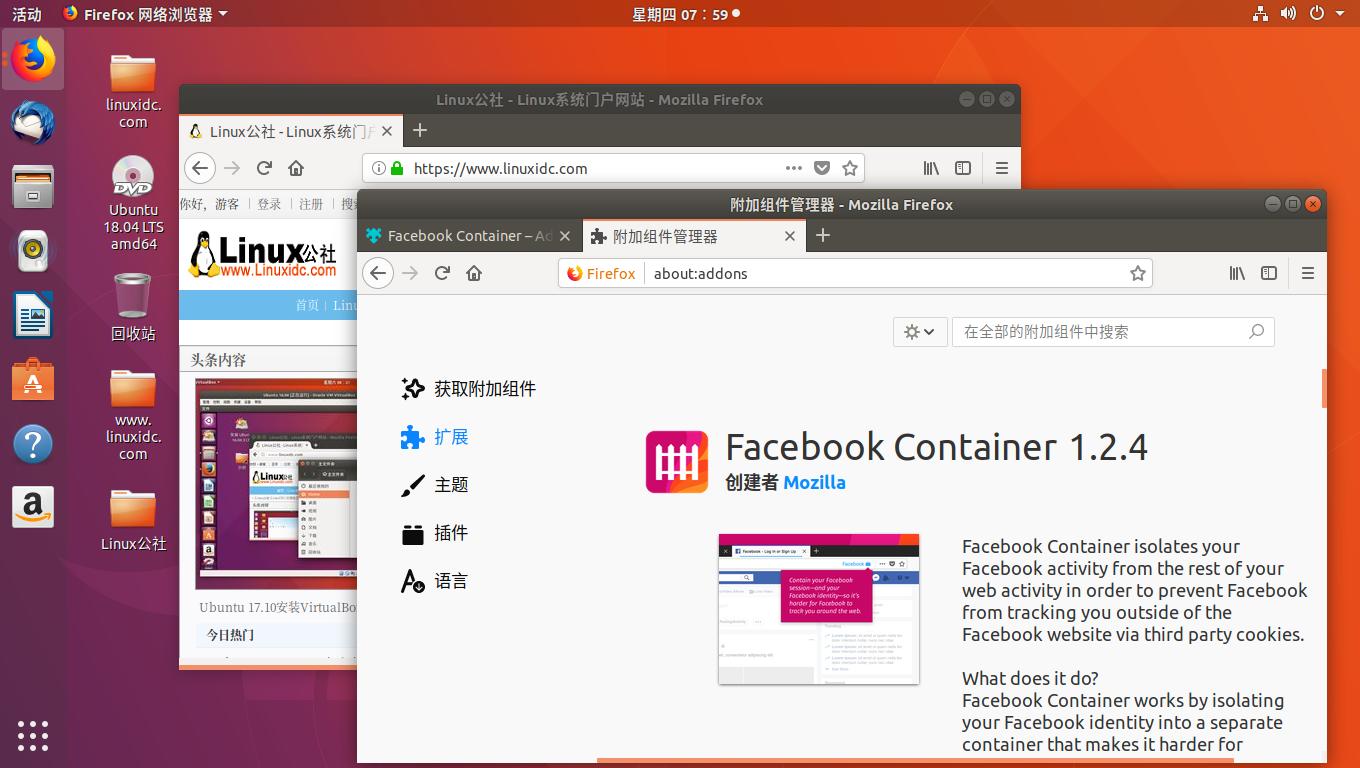The height and width of the screenshot is (768, 1360).
Task: Open the Facebook Container screenshot thumbnail
Action: (x=819, y=609)
